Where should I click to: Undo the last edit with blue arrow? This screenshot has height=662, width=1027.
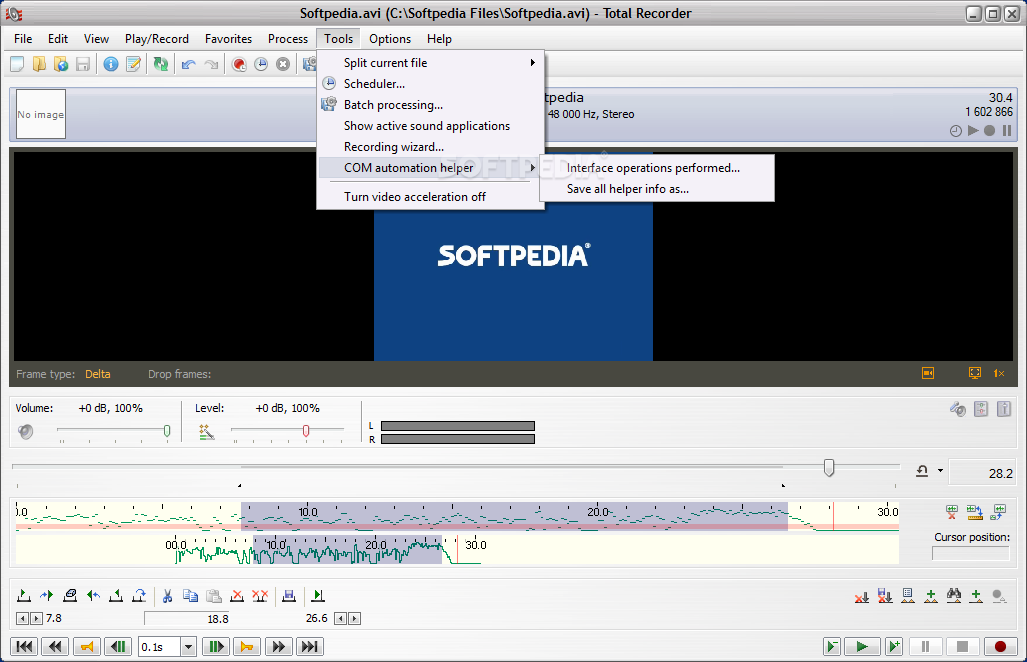pyautogui.click(x=189, y=64)
